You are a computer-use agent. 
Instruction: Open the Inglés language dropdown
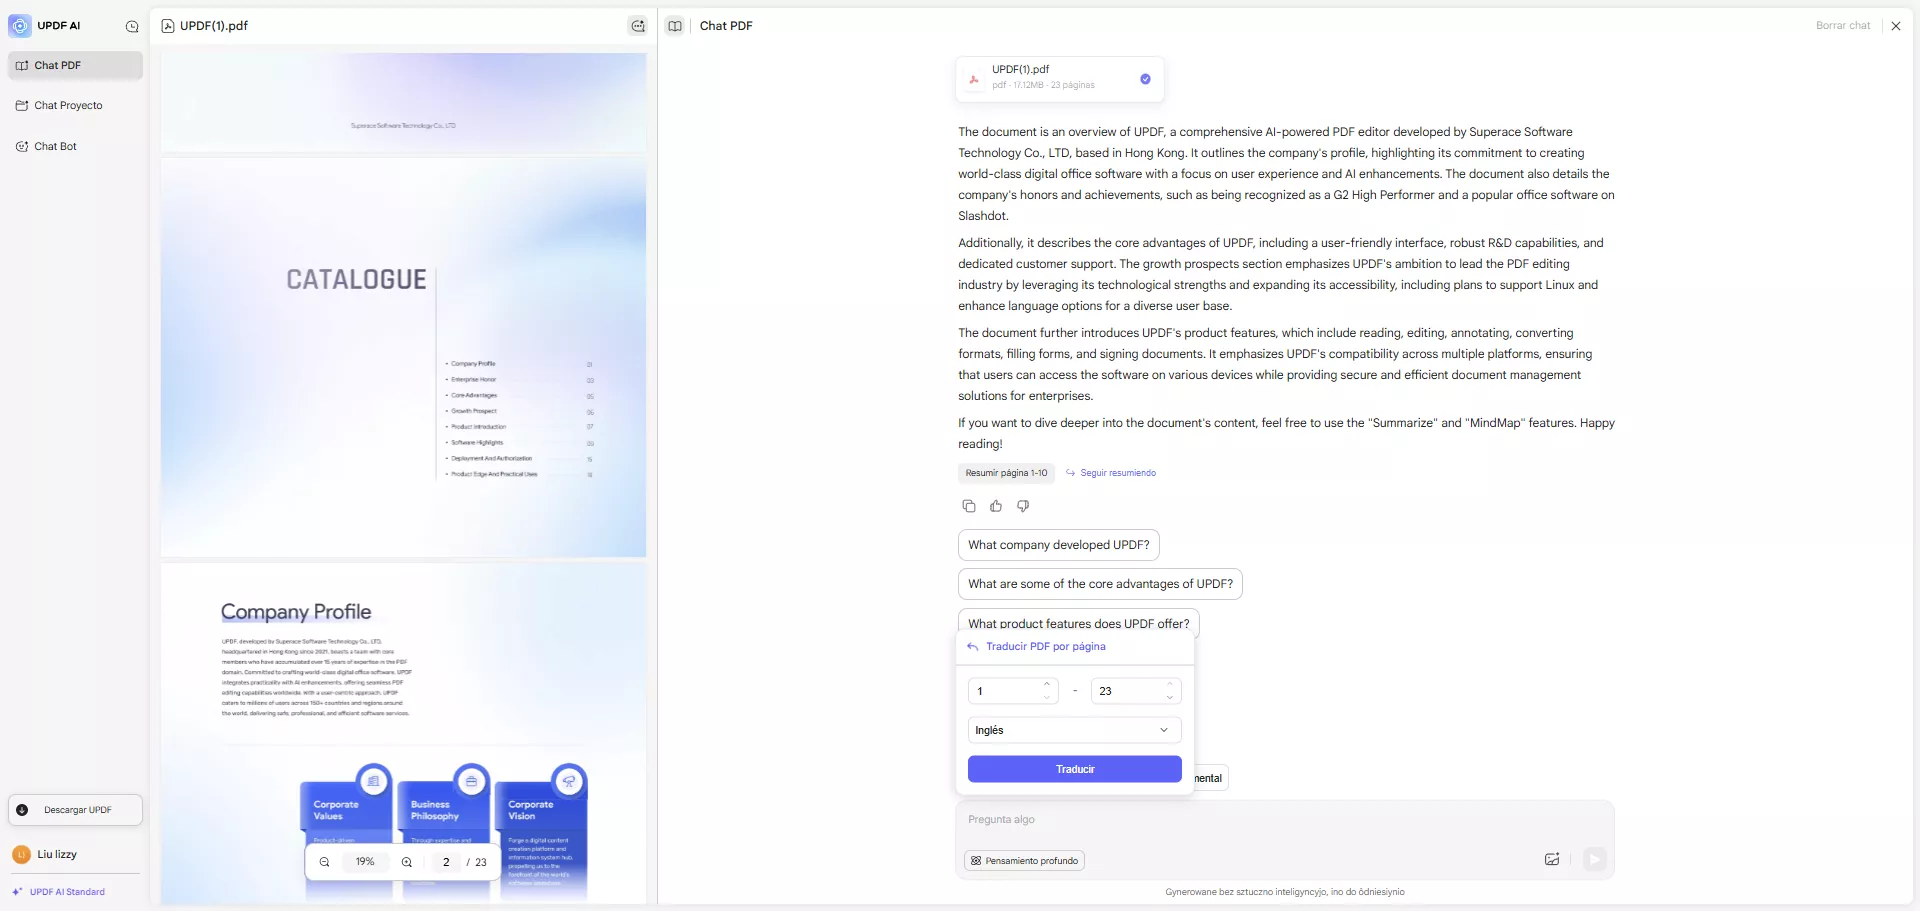tap(1075, 730)
